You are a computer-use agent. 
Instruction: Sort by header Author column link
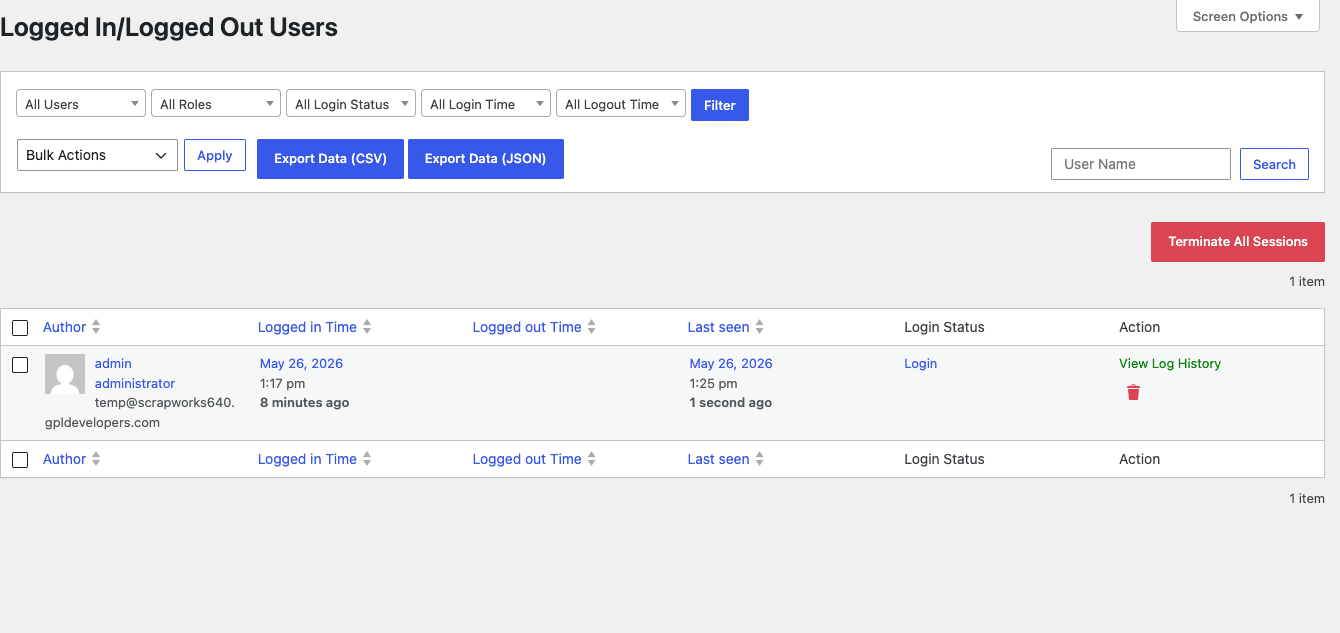pyautogui.click(x=65, y=327)
